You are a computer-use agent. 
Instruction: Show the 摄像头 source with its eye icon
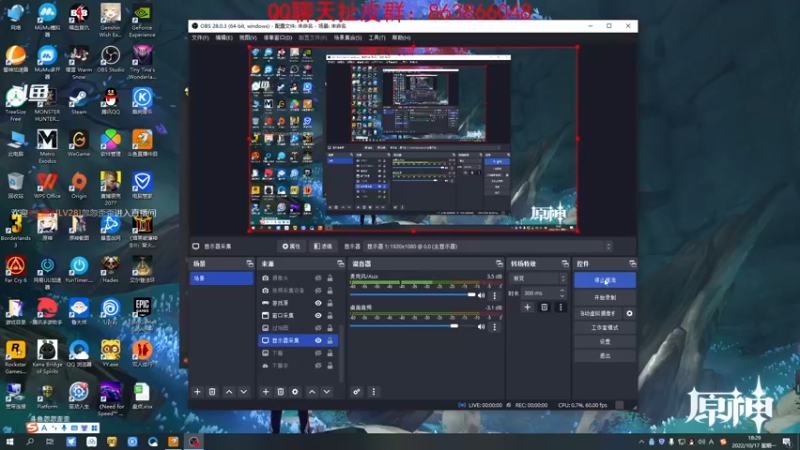tap(318, 278)
